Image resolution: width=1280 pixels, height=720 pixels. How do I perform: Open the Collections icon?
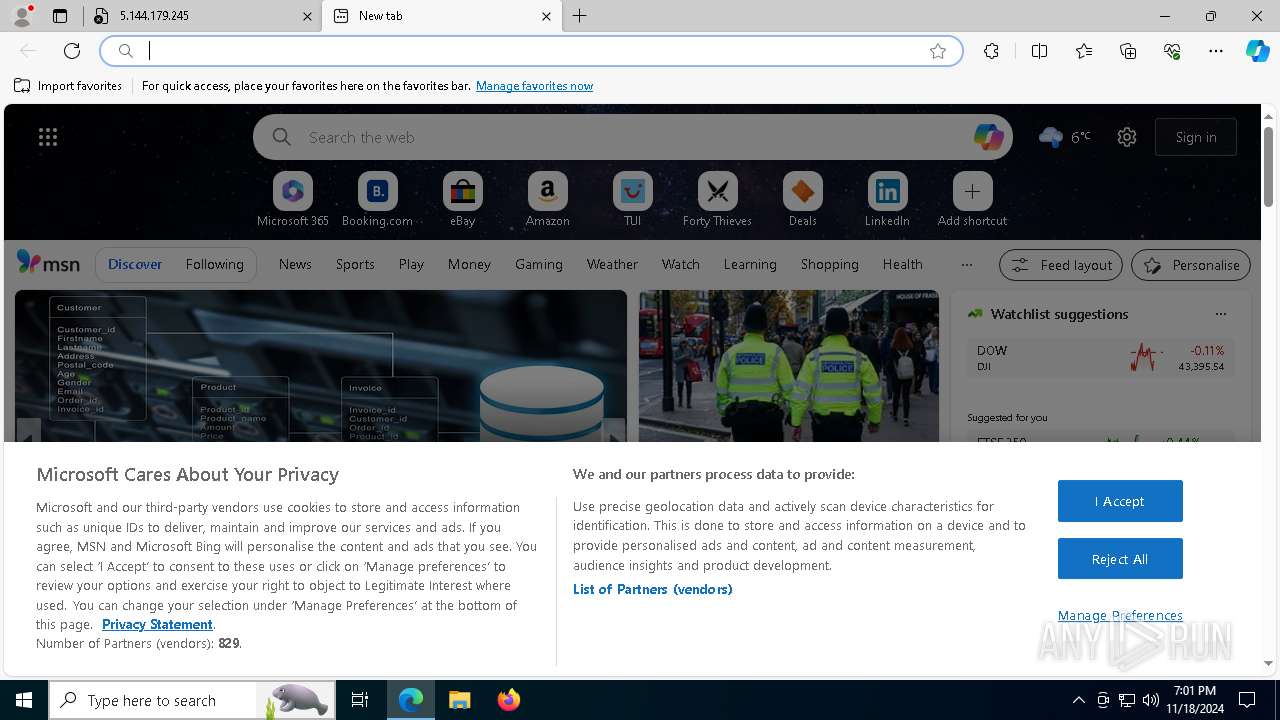1128,51
